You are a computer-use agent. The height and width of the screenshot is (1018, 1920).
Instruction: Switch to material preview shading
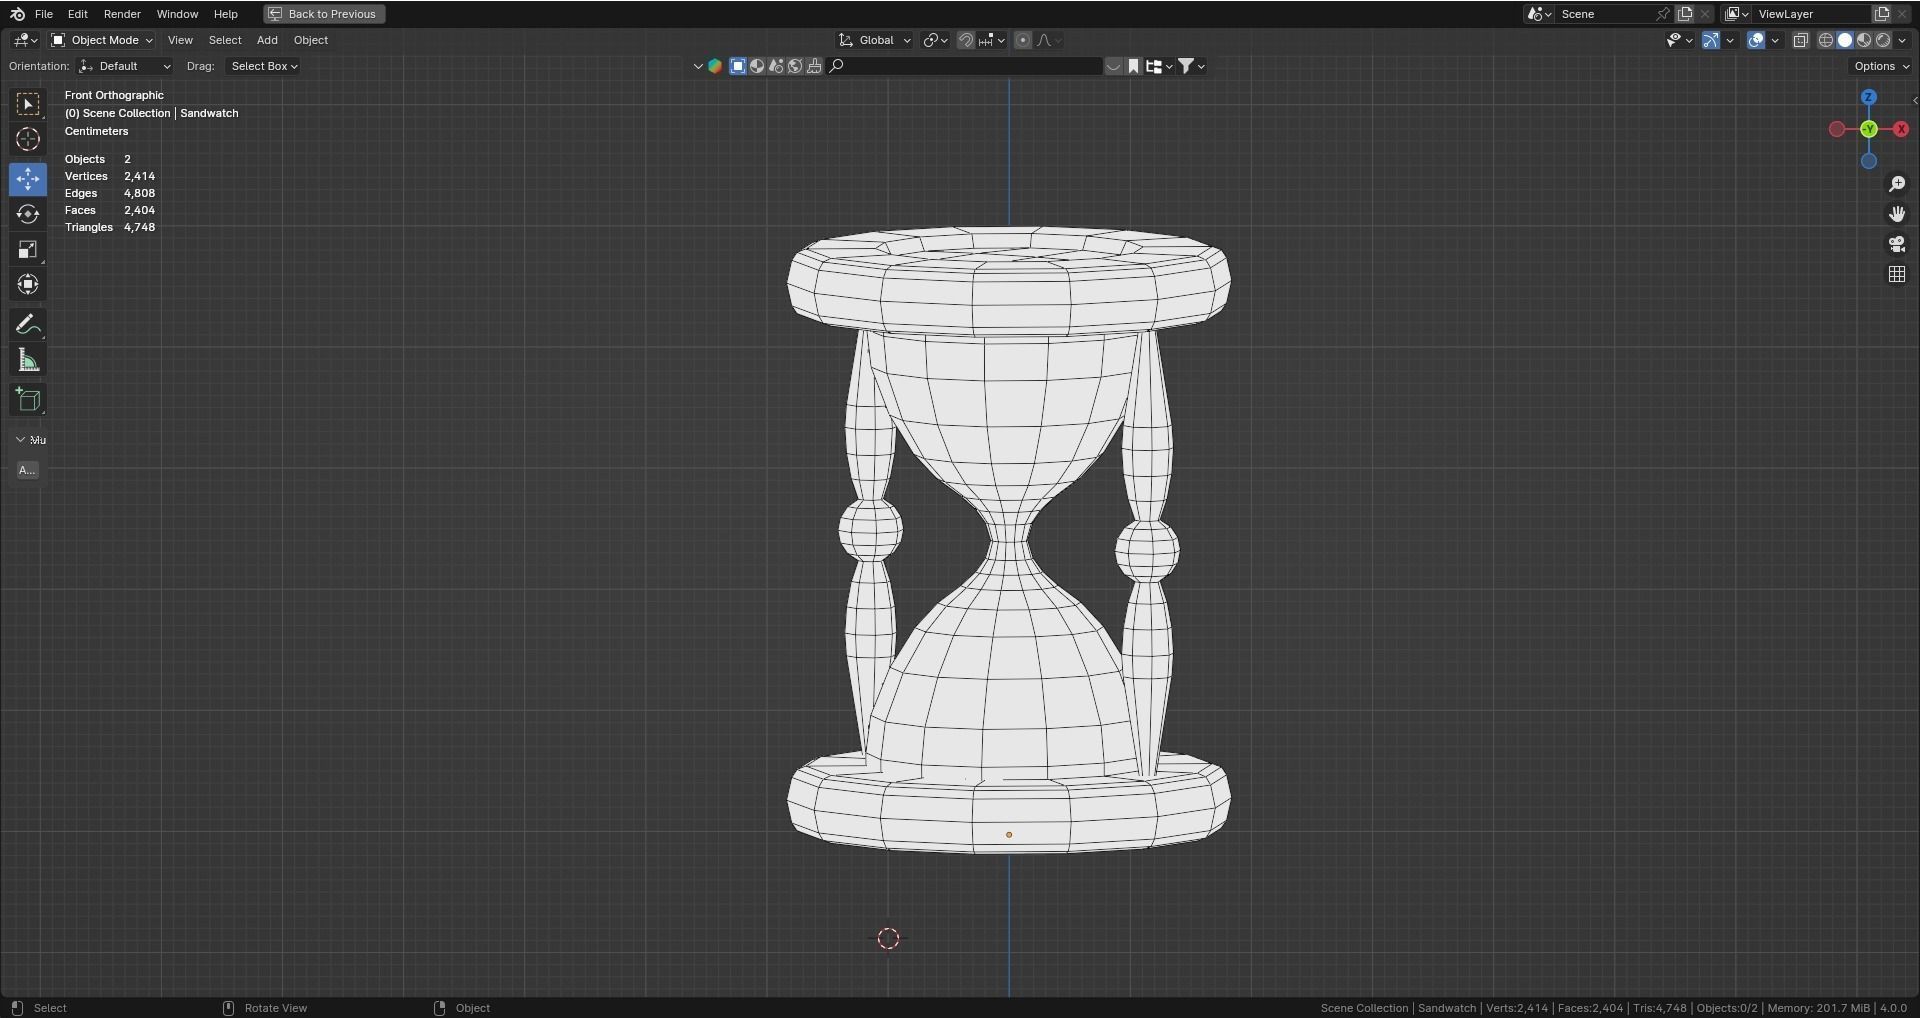tap(1864, 40)
